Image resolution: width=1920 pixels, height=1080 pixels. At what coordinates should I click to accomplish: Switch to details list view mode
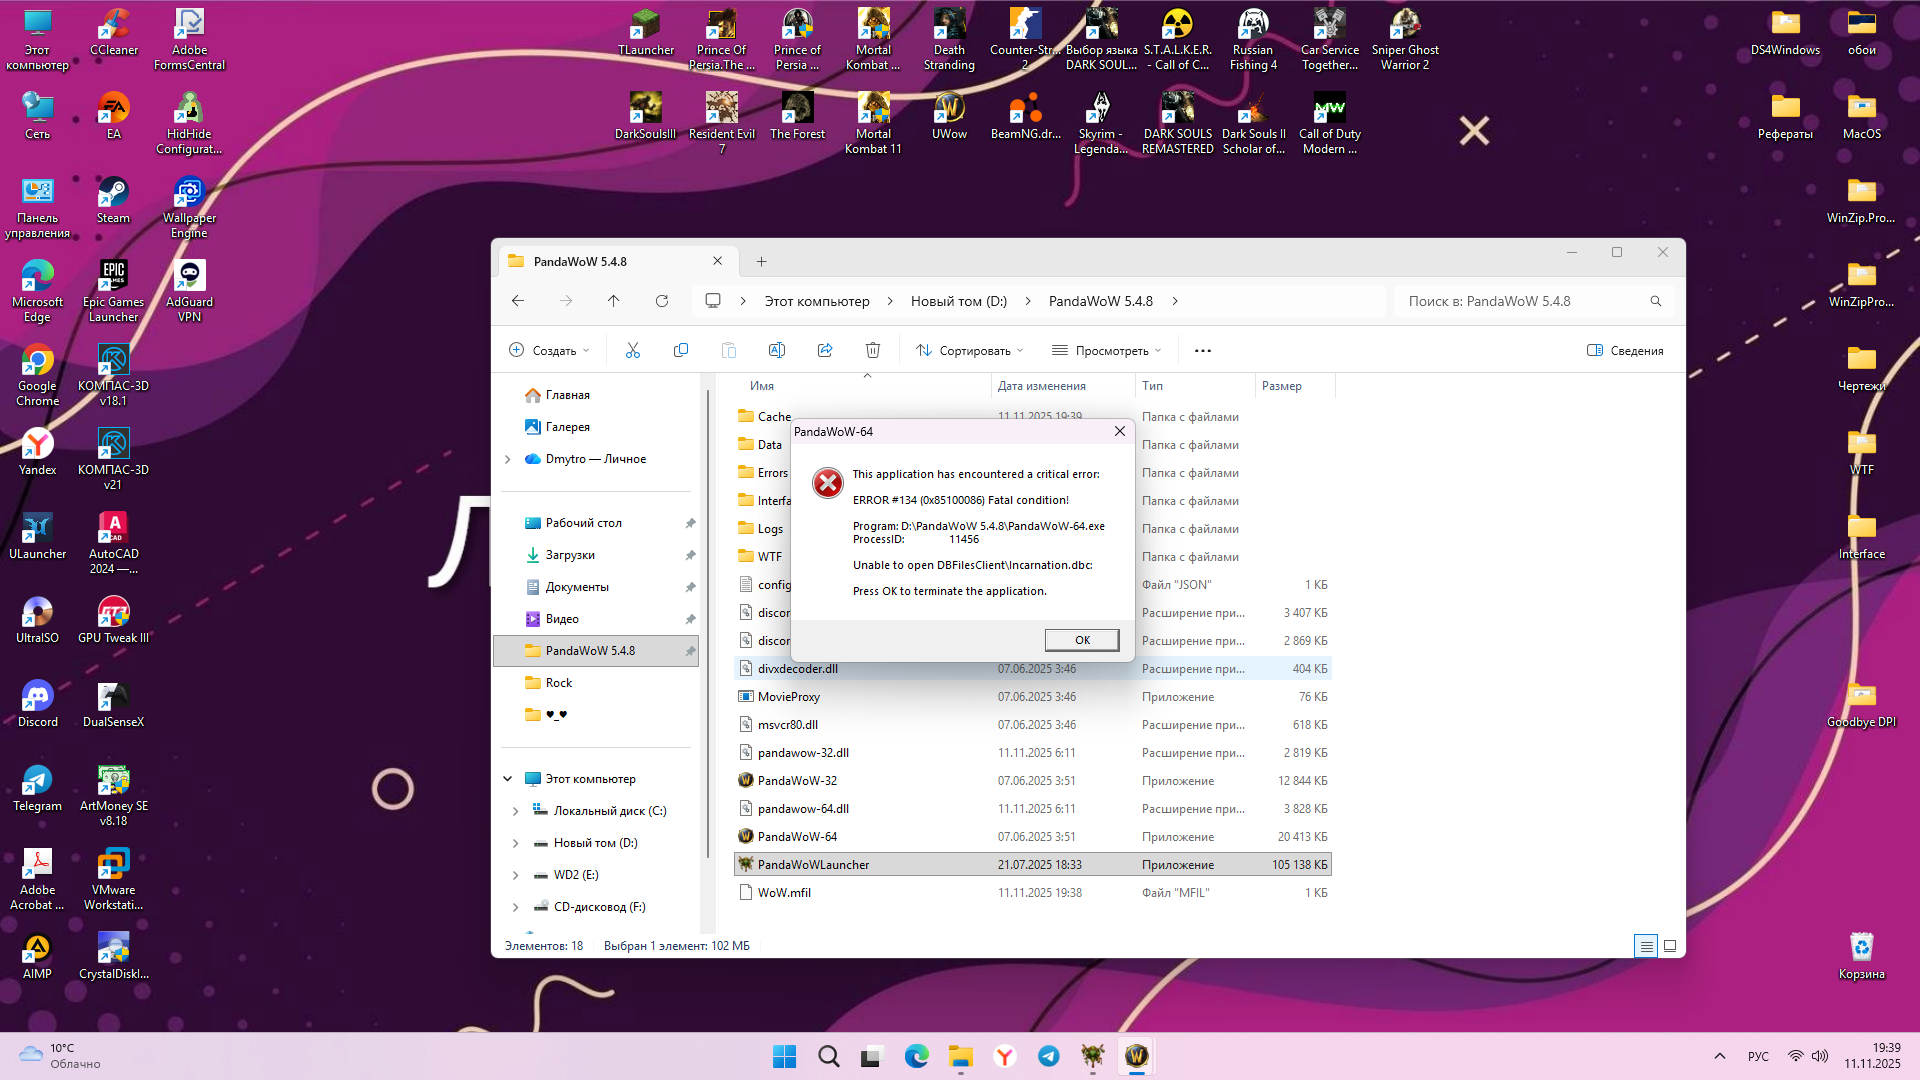pyautogui.click(x=1646, y=946)
